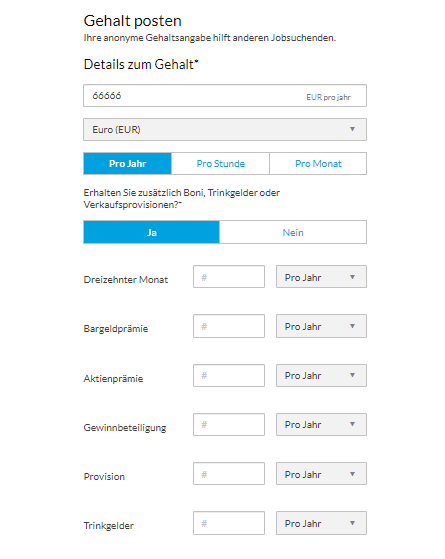Click the salary amount input field

point(225,96)
